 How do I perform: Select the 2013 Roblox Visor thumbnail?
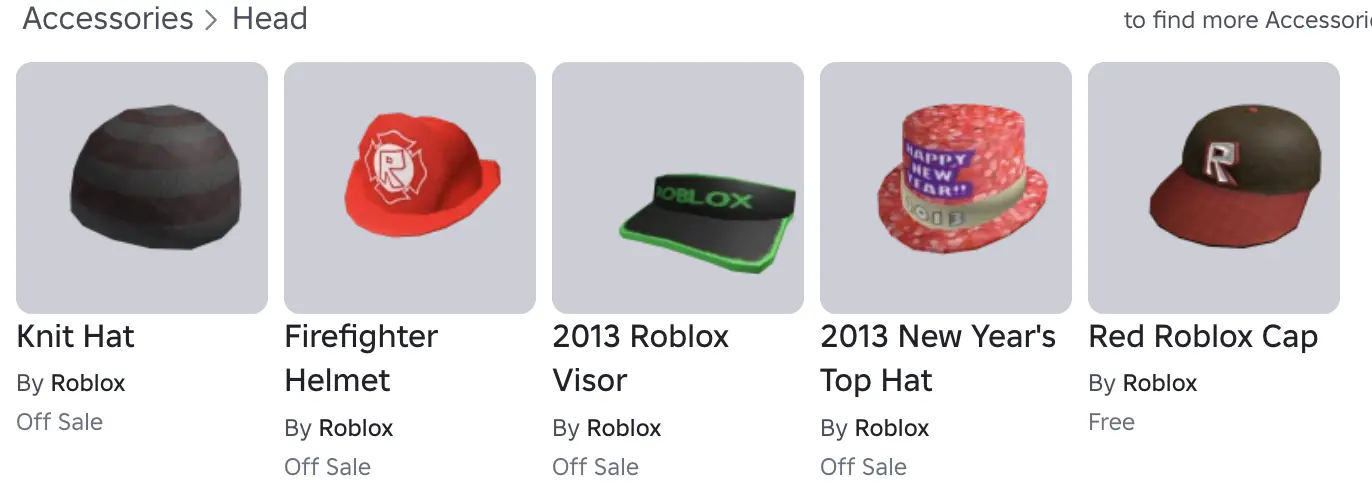point(678,188)
